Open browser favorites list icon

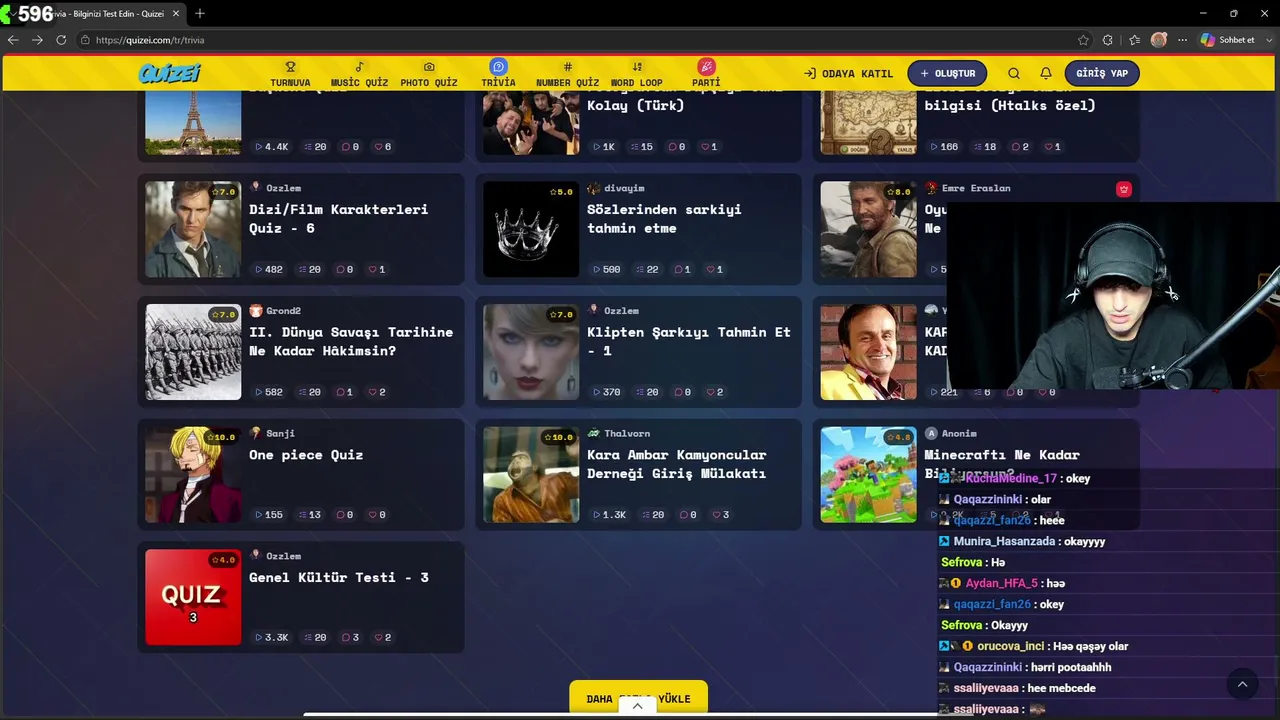point(1134,40)
